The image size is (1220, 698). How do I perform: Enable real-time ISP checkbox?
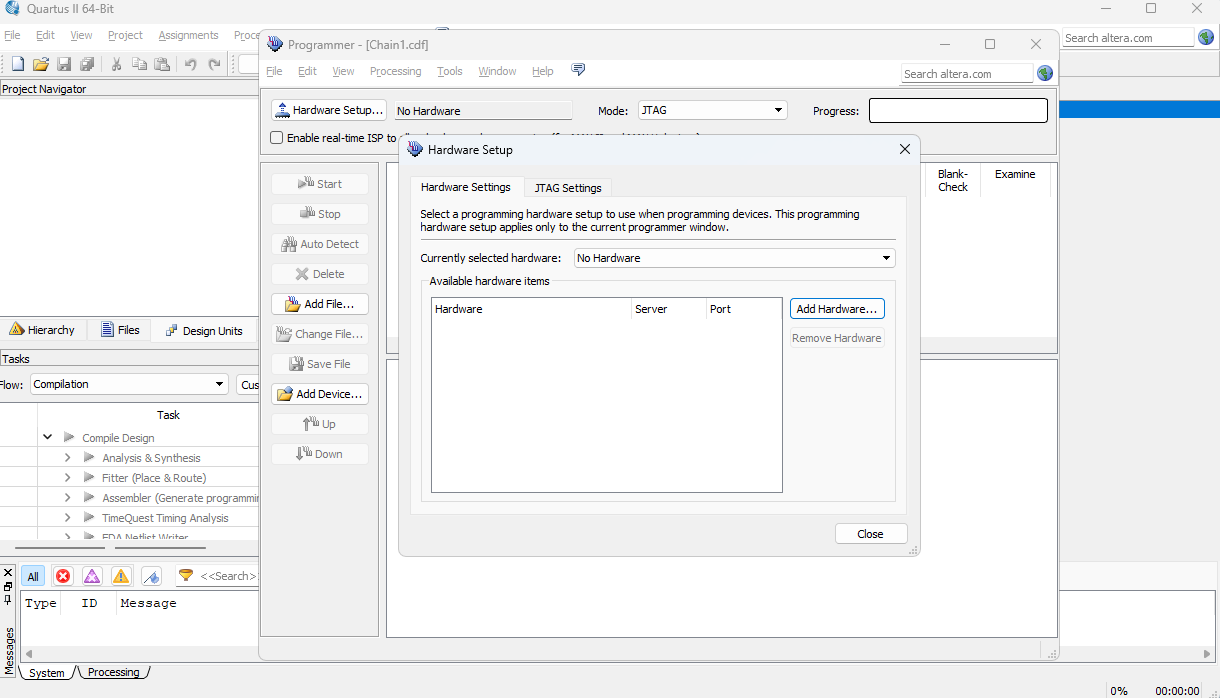277,138
